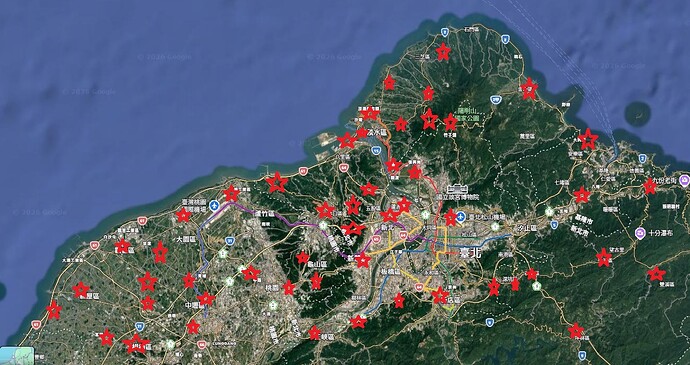
Task: Select the 2甲 route shield near 陽明山
Action: coord(496,100)
